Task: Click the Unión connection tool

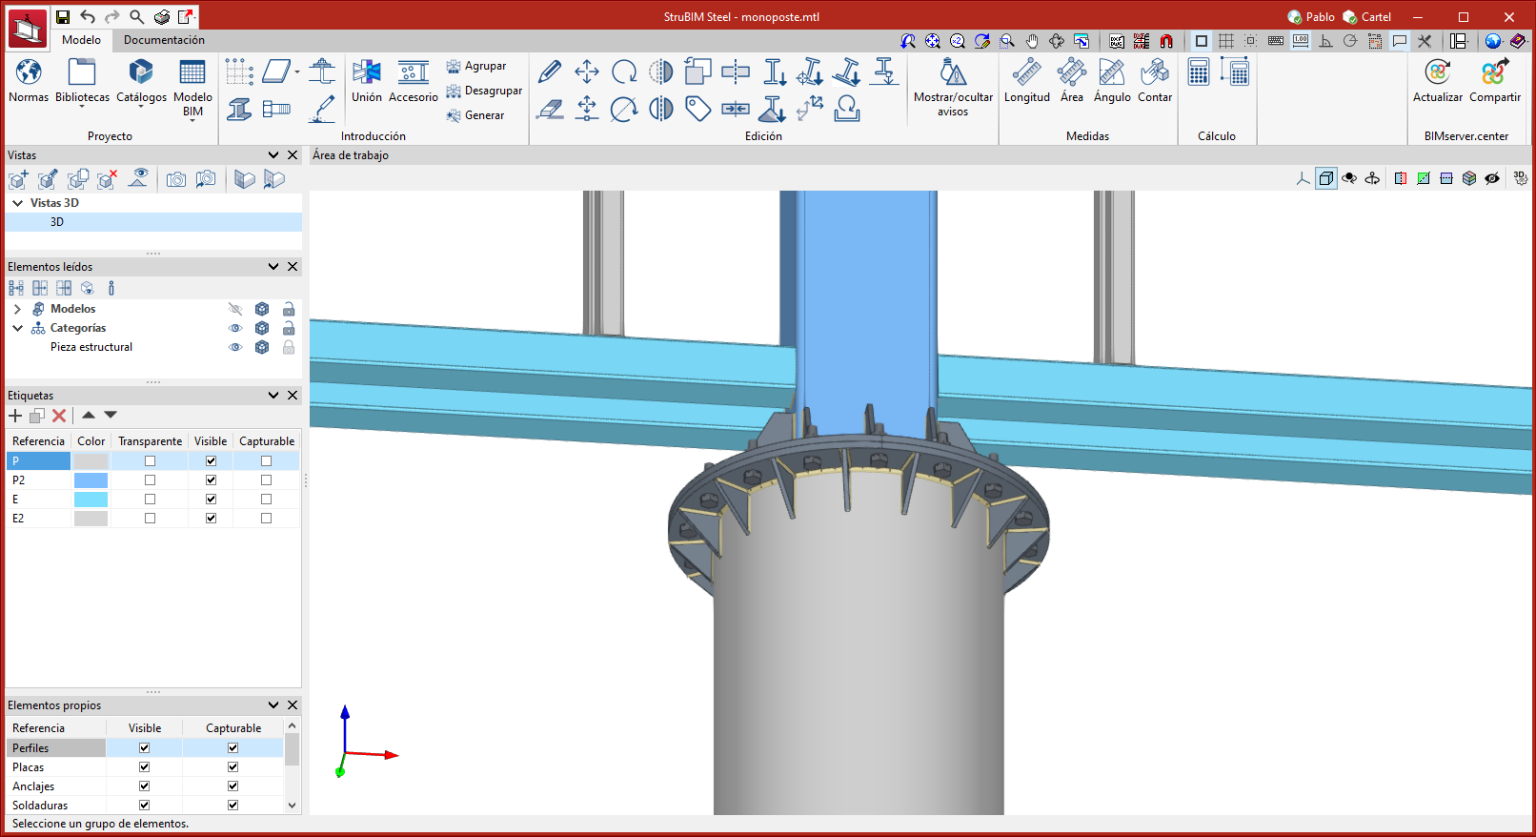Action: [366, 73]
